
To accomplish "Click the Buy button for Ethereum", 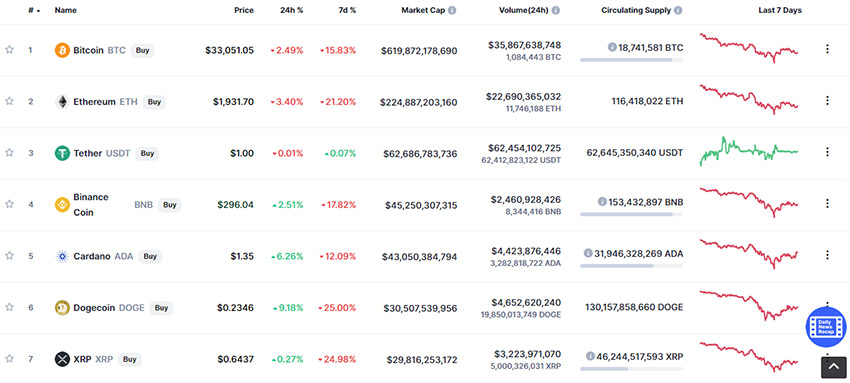I will (154, 102).
